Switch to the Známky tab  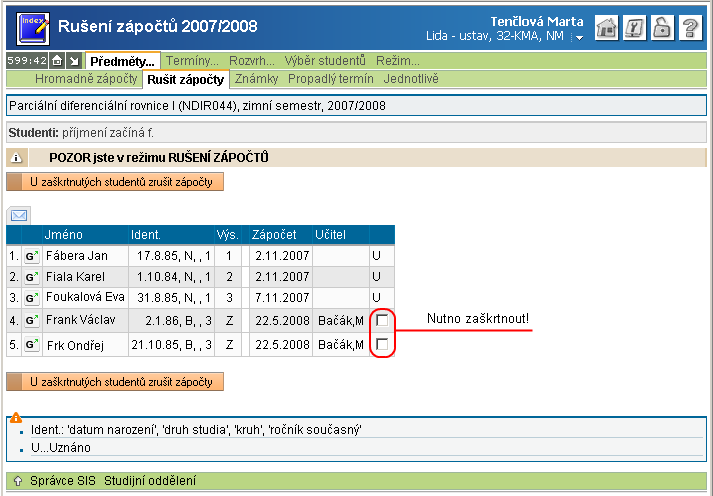coord(256,78)
